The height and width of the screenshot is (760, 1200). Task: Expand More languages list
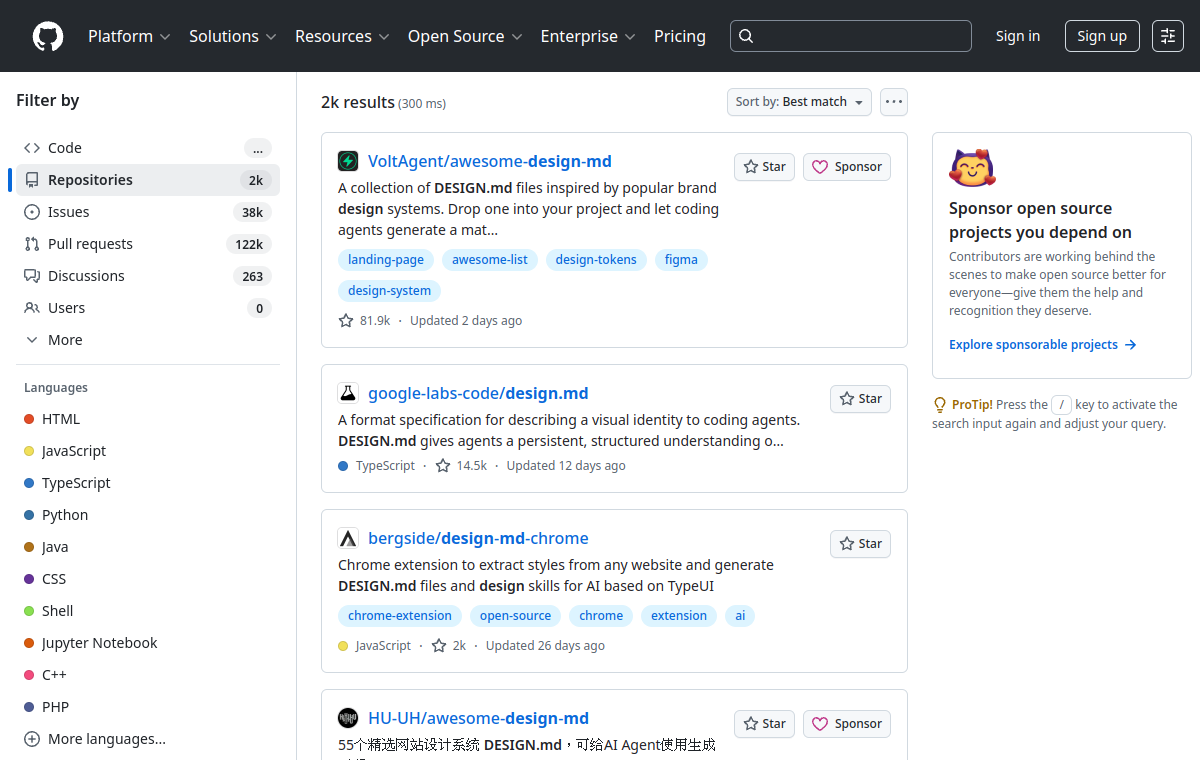(148, 739)
